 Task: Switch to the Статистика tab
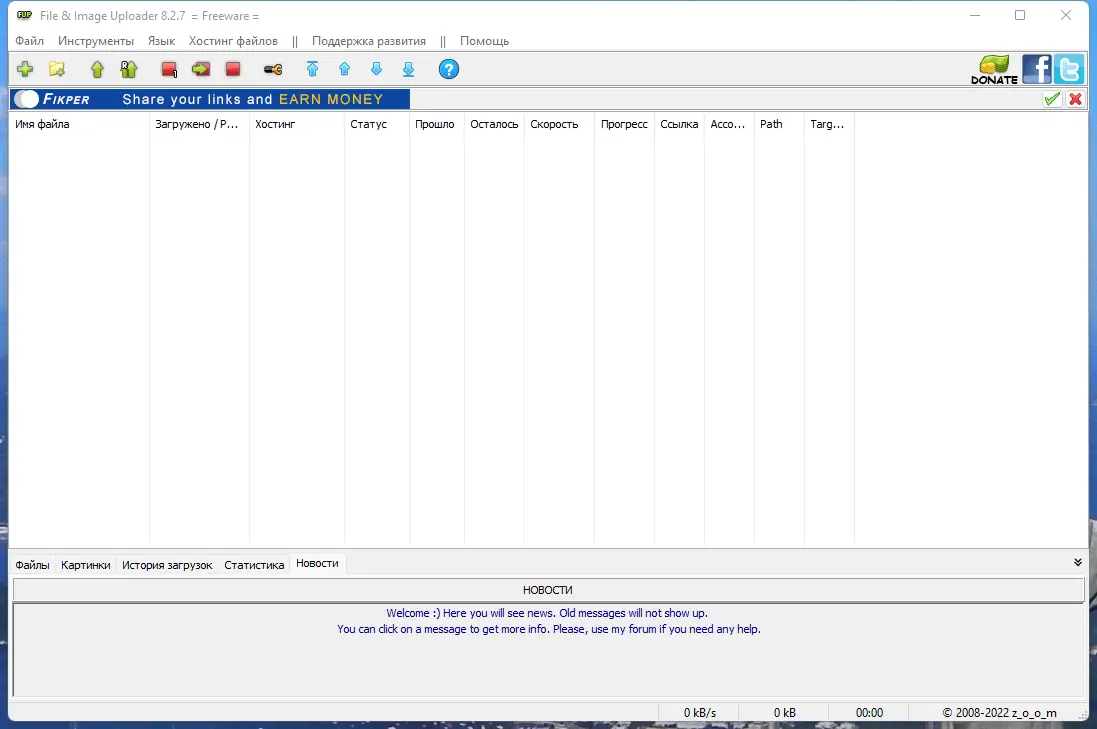pyautogui.click(x=254, y=565)
